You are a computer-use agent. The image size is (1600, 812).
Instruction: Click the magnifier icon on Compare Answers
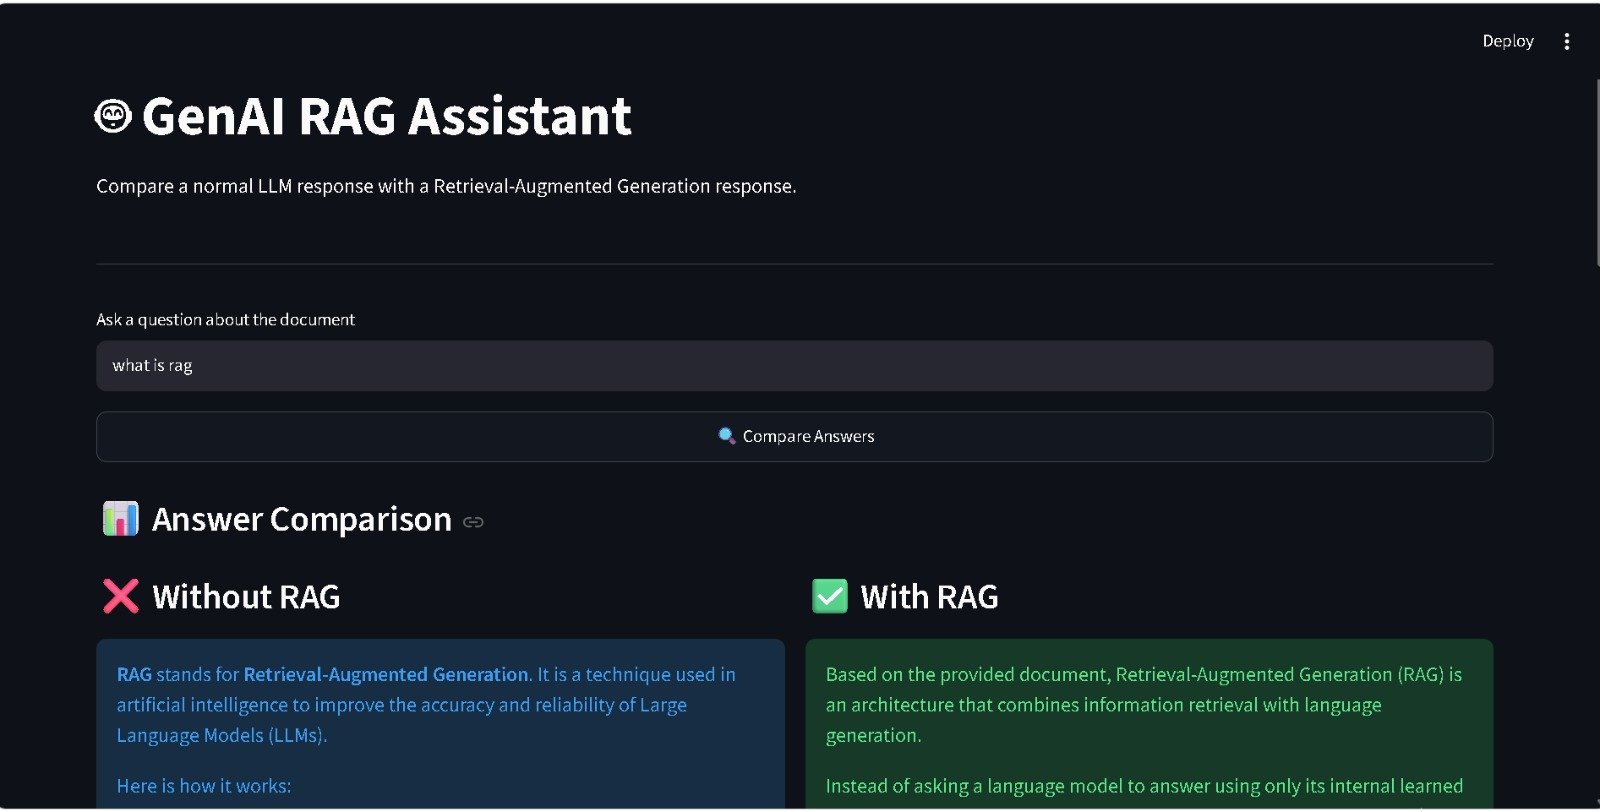pyautogui.click(x=727, y=436)
